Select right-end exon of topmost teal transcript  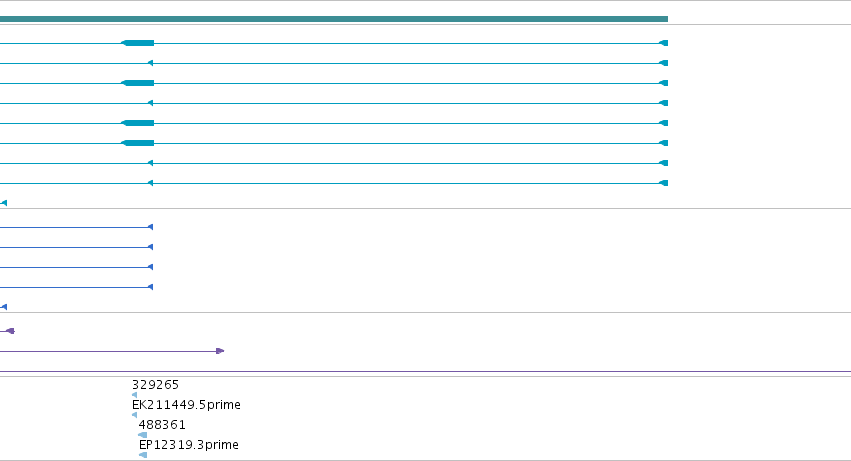point(664,43)
